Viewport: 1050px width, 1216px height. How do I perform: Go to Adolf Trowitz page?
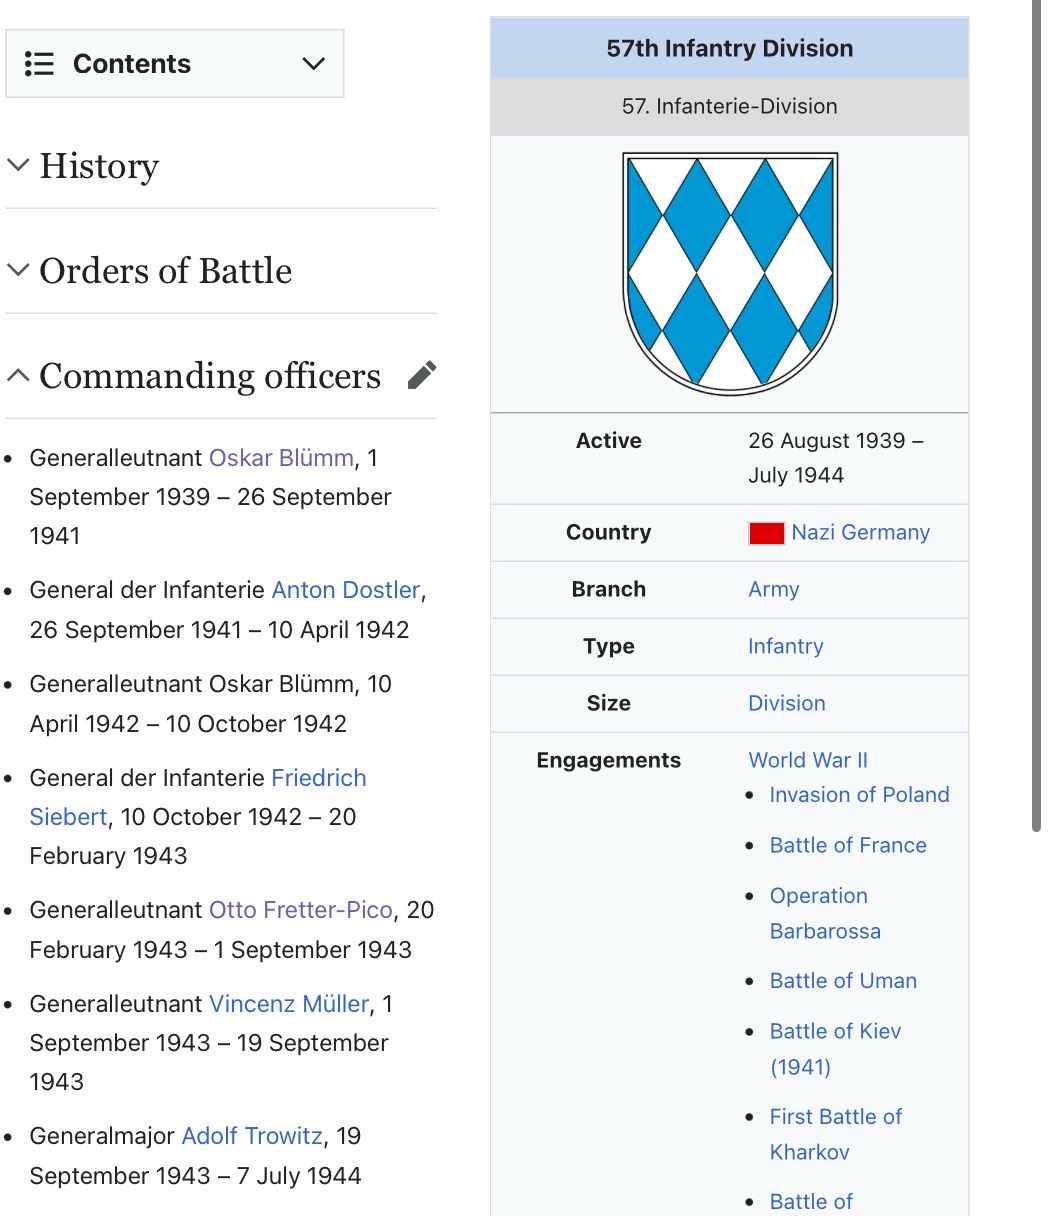coord(252,1136)
